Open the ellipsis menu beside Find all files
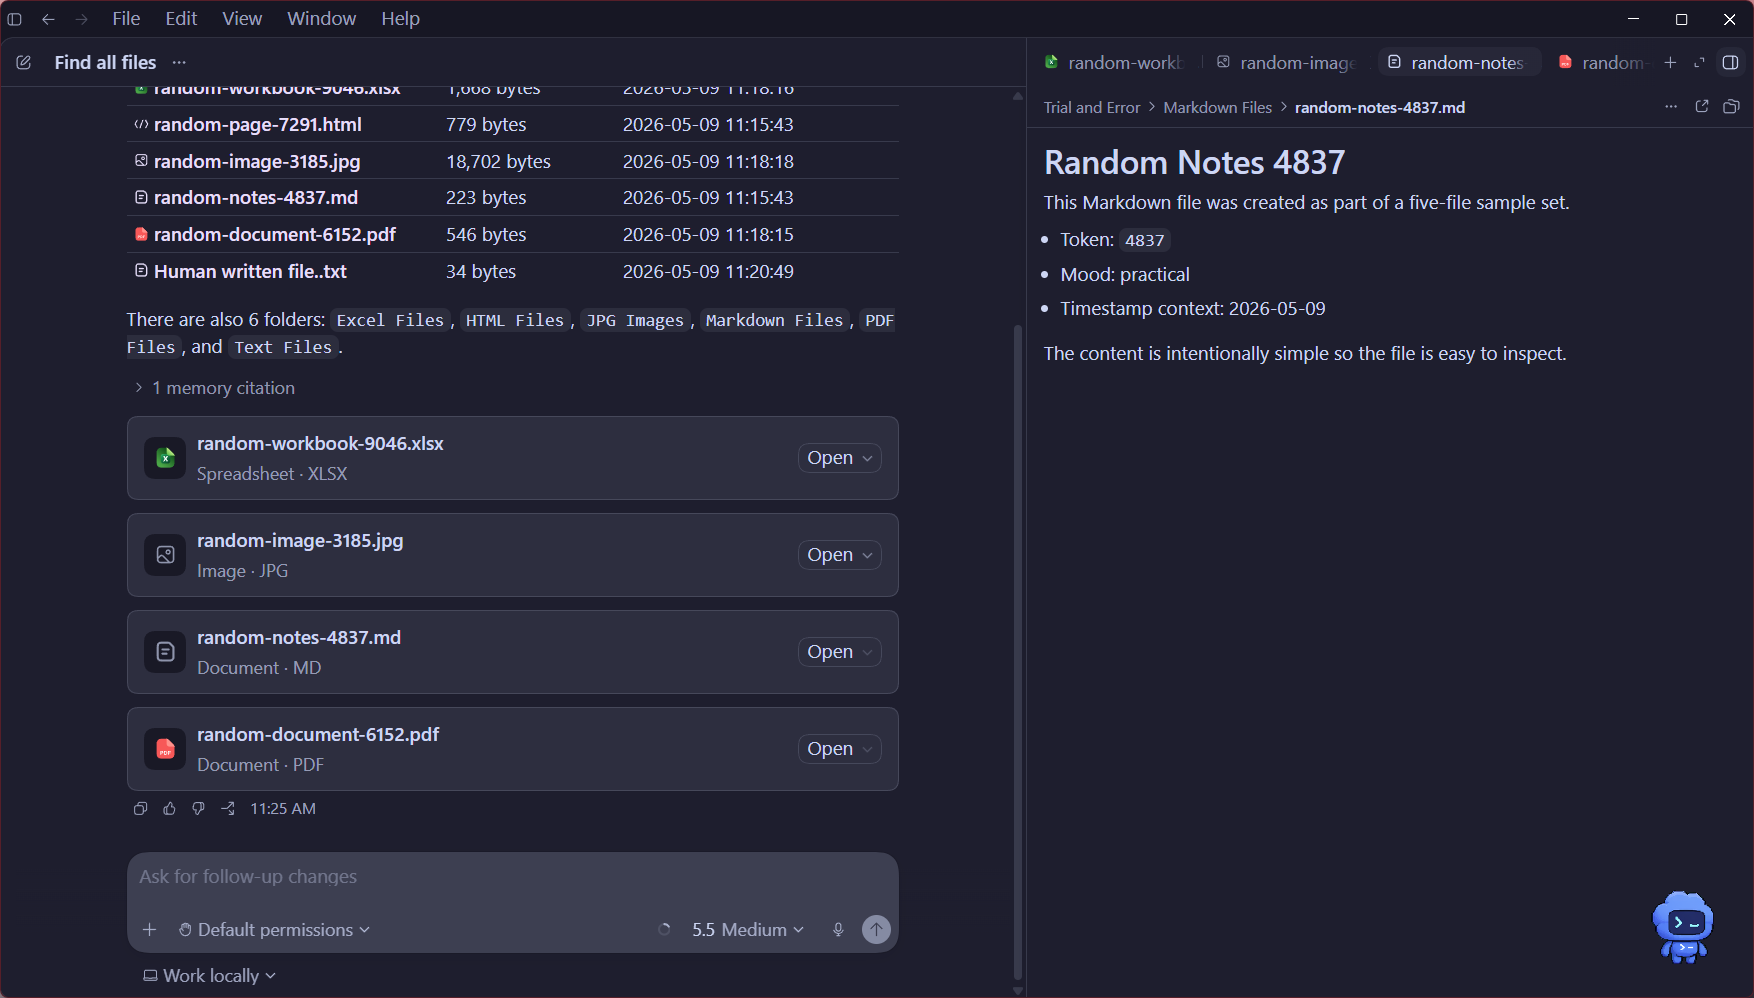 [179, 62]
